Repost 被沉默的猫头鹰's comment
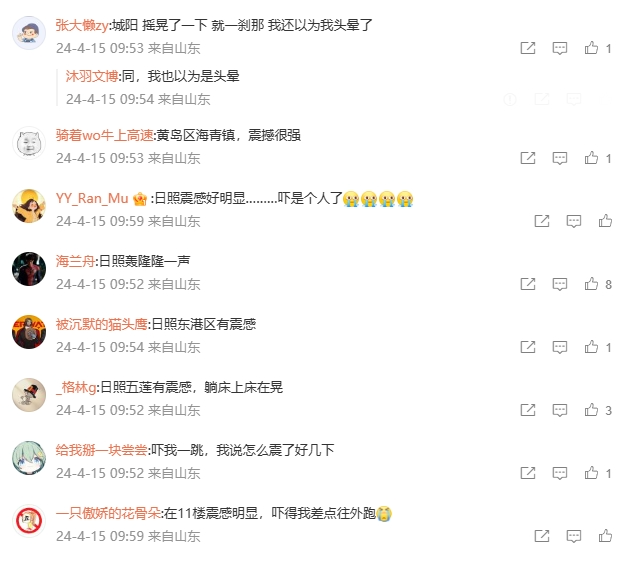Image resolution: width=622 pixels, height=561 pixels. click(x=528, y=347)
